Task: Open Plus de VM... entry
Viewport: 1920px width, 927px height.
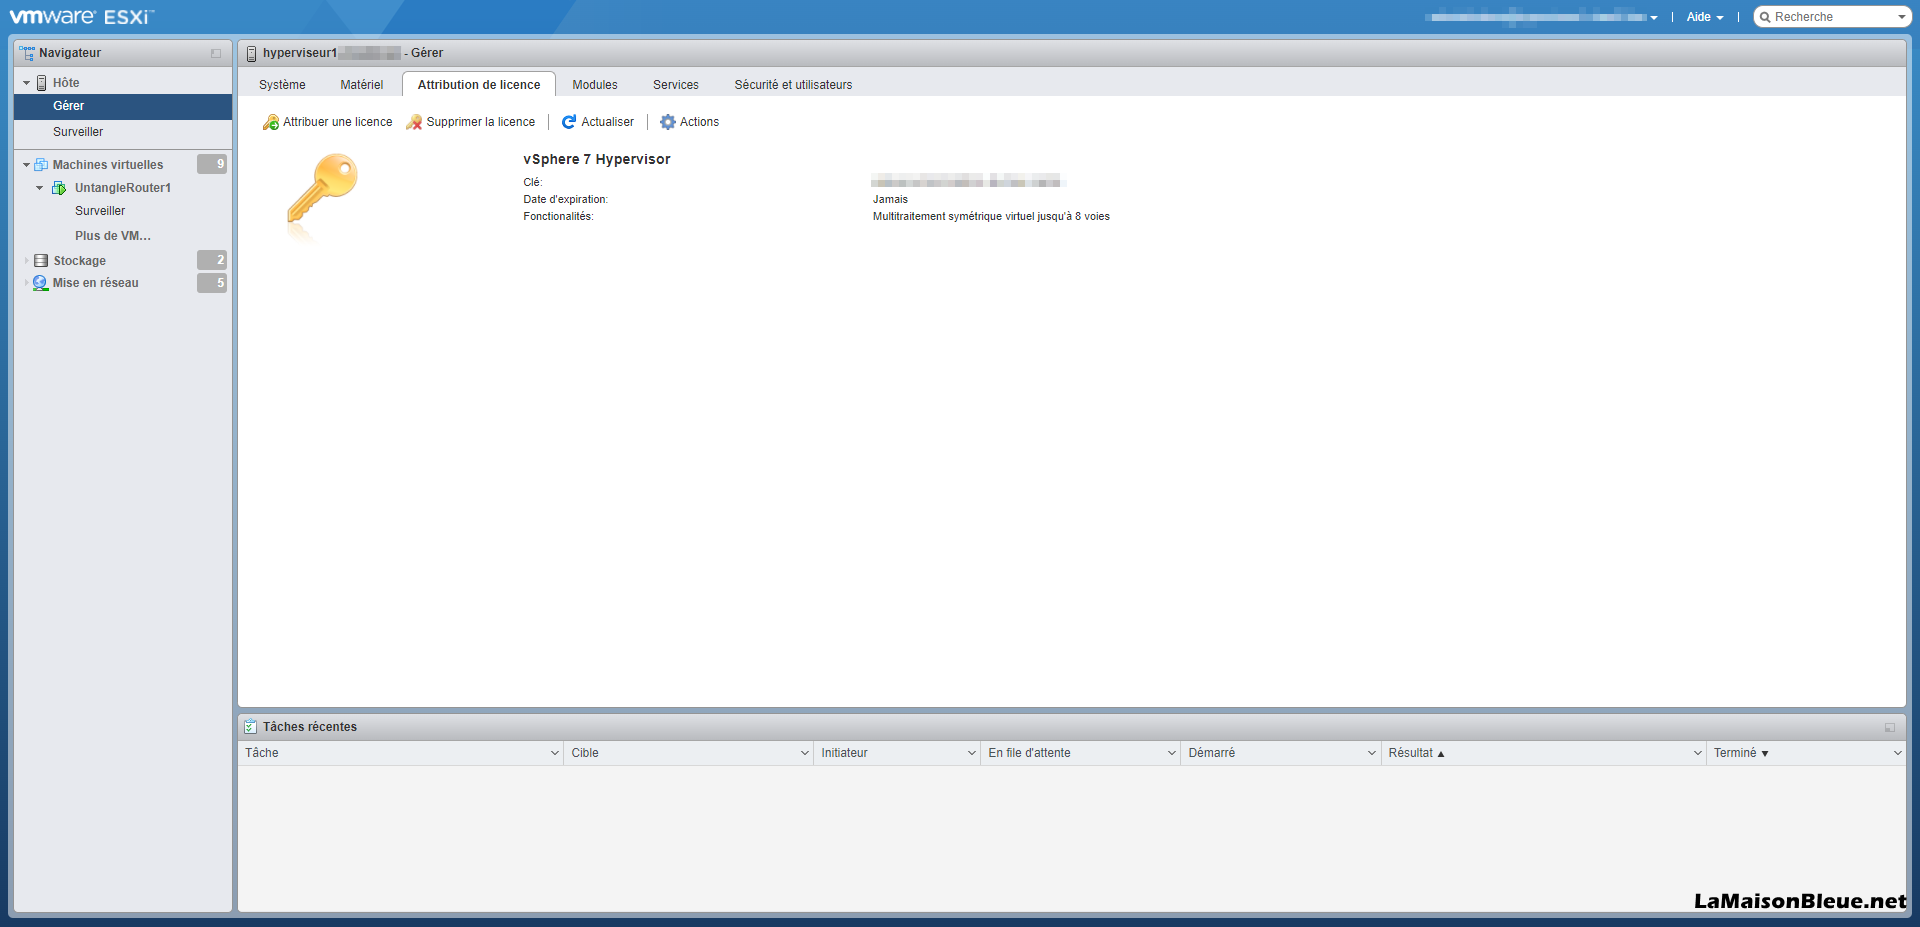Action: tap(113, 236)
